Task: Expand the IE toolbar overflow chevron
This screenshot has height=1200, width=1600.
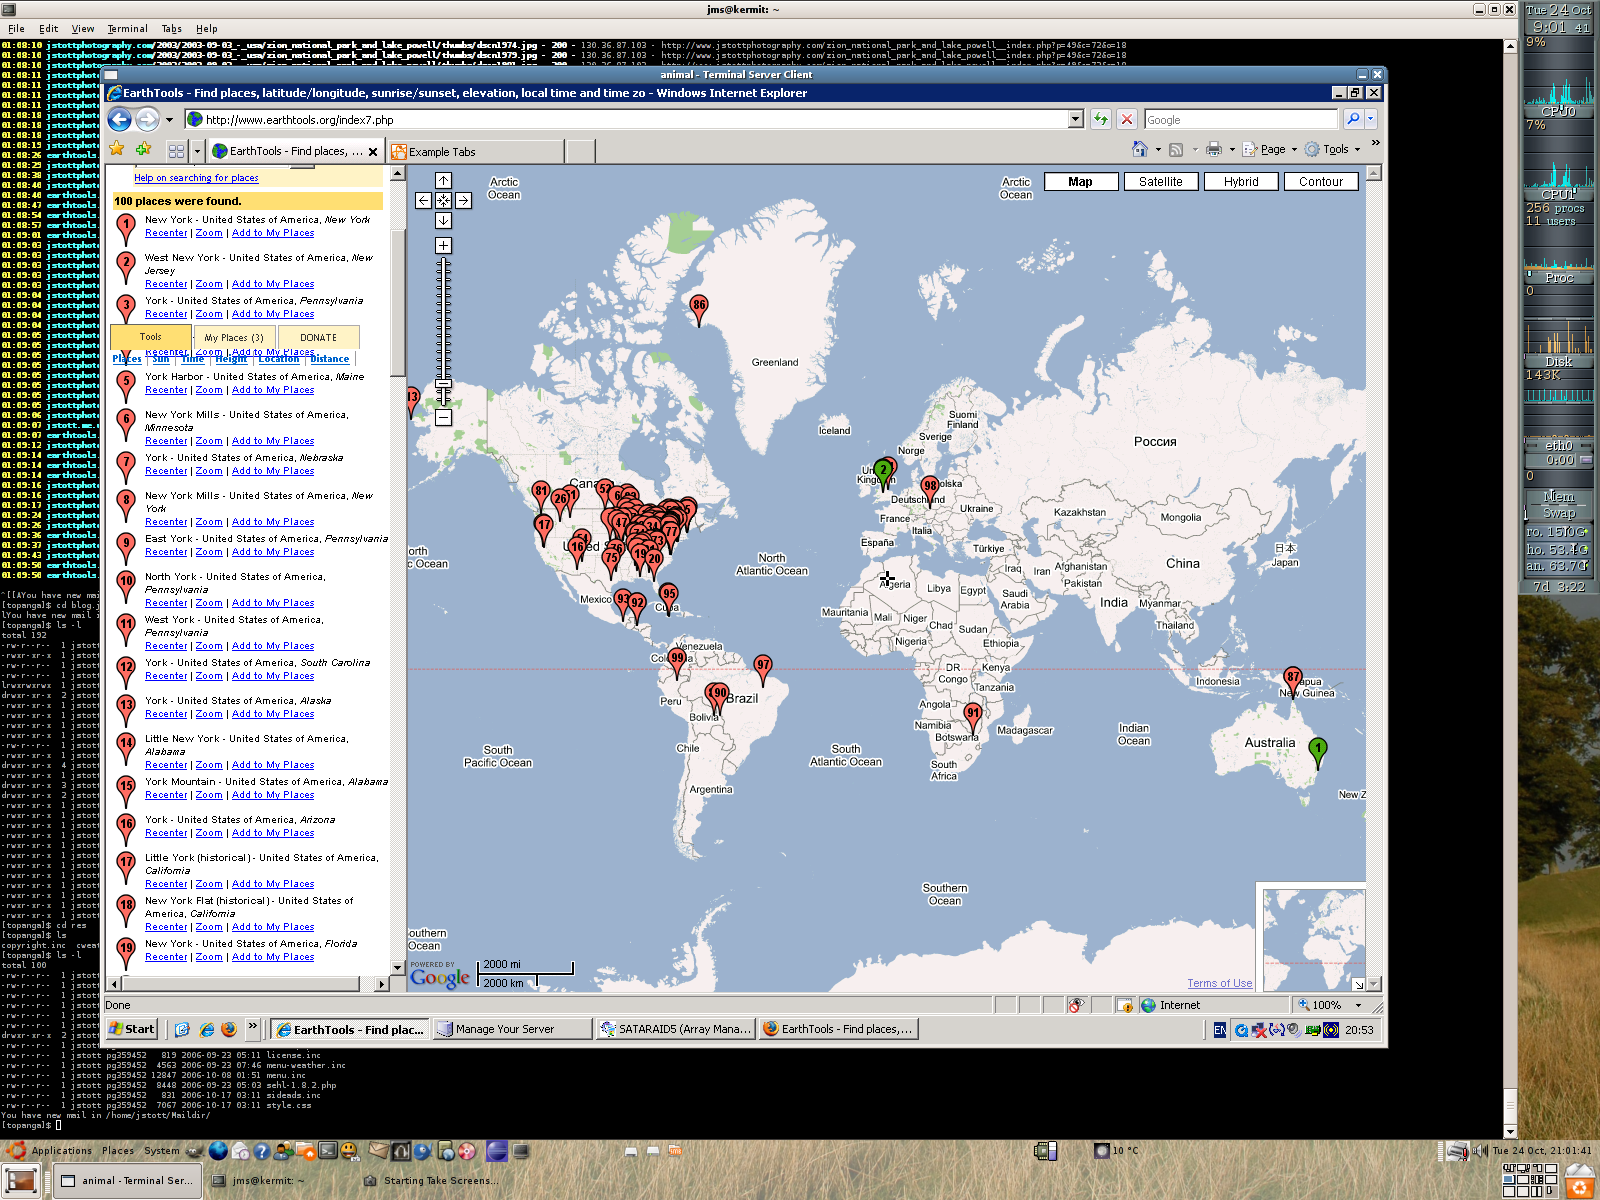Action: 1375,143
